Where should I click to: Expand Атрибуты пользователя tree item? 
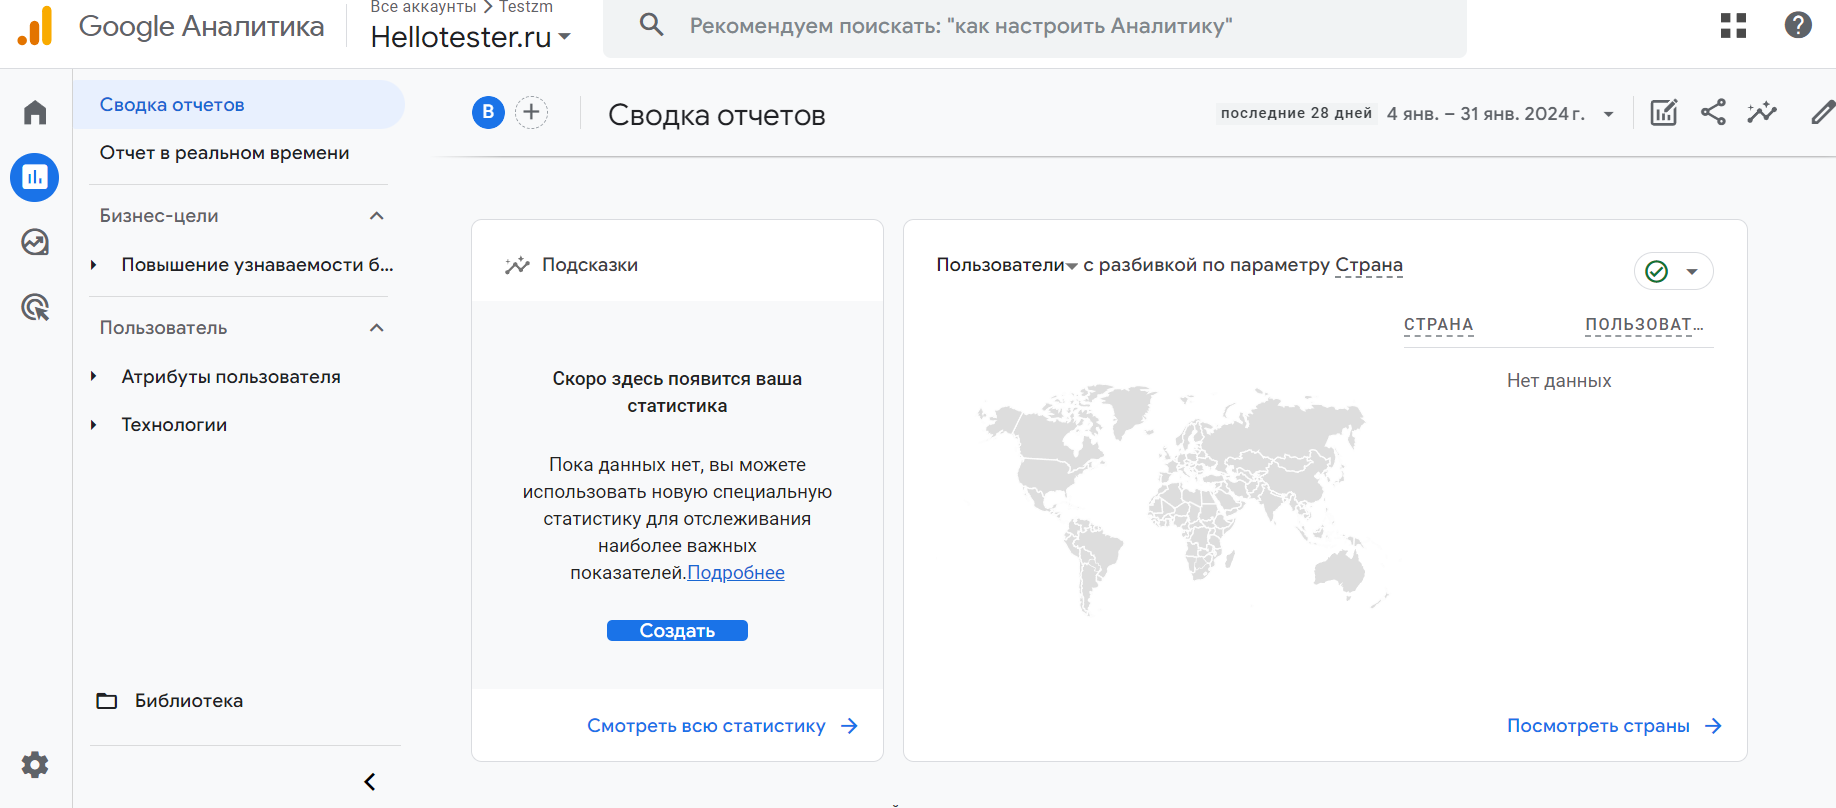point(93,377)
